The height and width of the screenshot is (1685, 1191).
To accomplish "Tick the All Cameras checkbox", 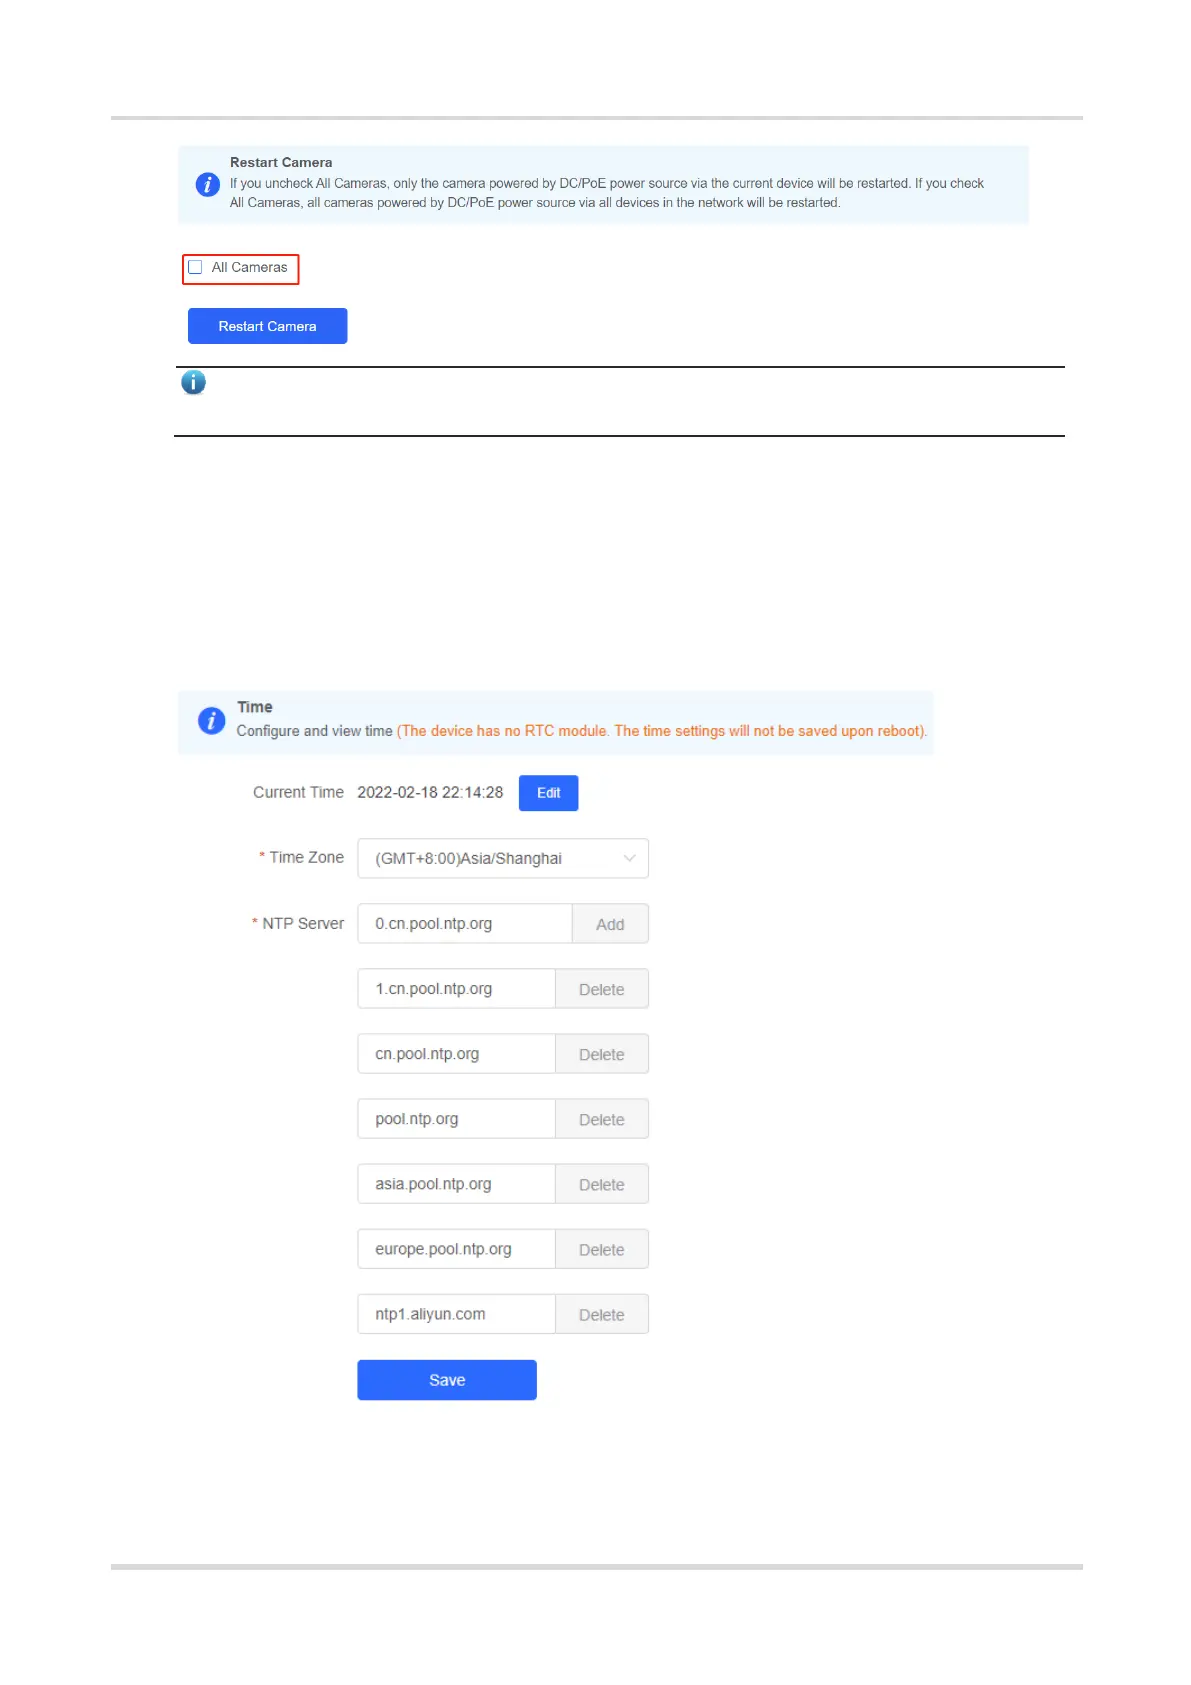I will tap(195, 267).
